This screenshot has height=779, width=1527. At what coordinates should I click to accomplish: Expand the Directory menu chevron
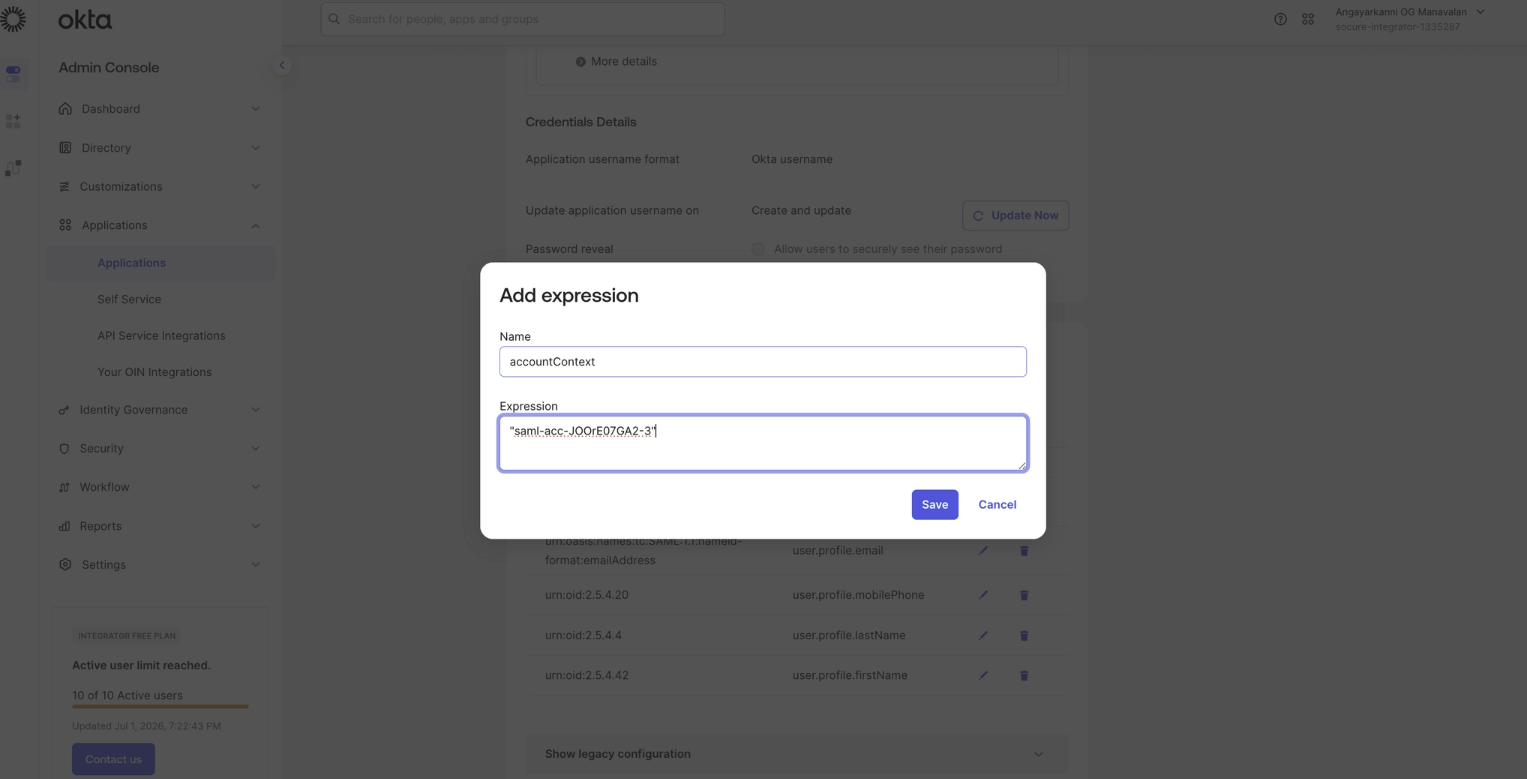(255, 148)
